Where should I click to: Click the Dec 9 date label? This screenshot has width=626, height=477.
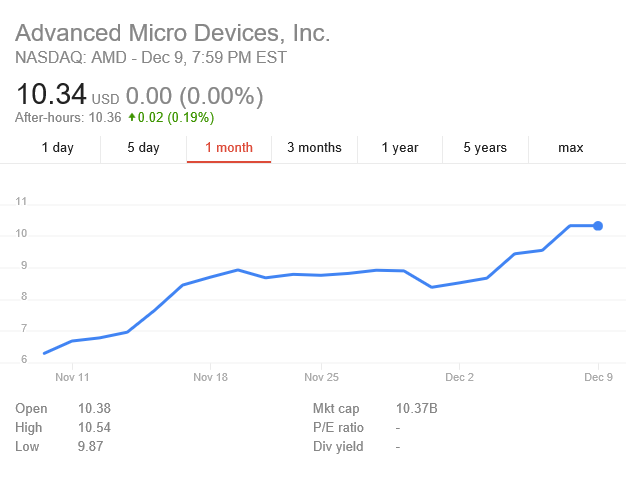[x=598, y=377]
